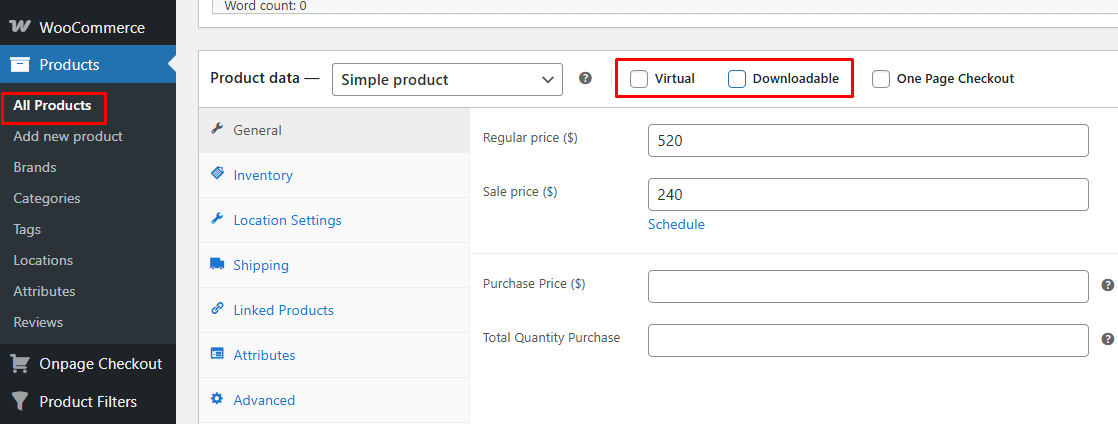Click the 'Word count: 0' text
The image size is (1118, 424).
267,6
